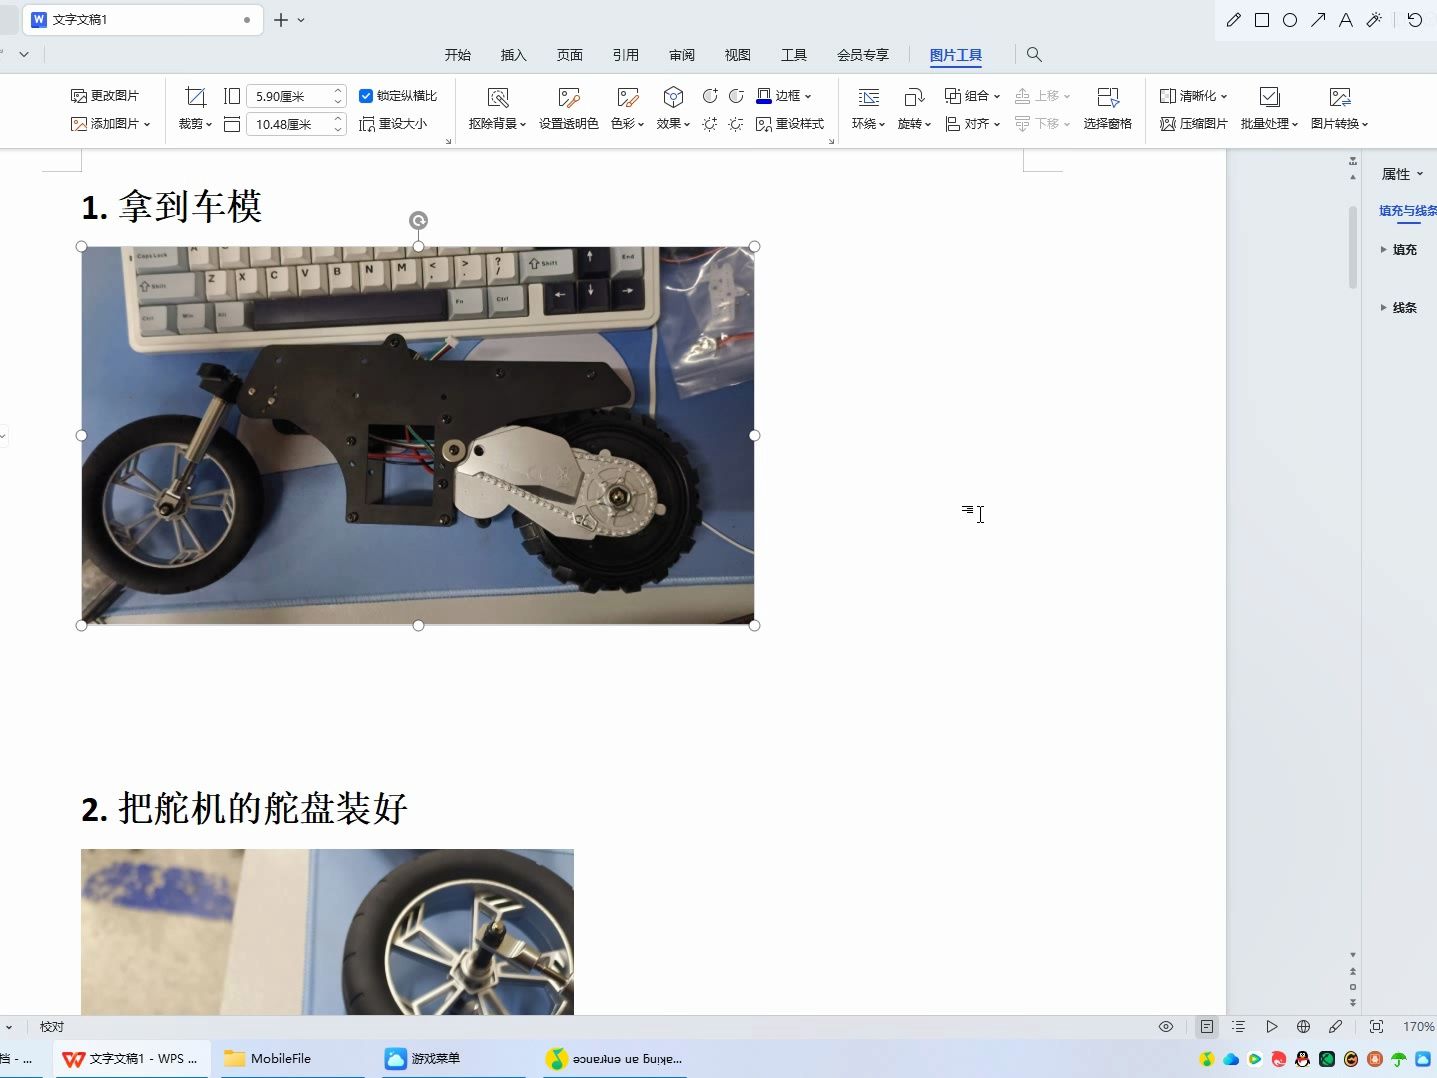1437x1078 pixels.
Task: Switch to the 引用 References tab
Action: 626,55
